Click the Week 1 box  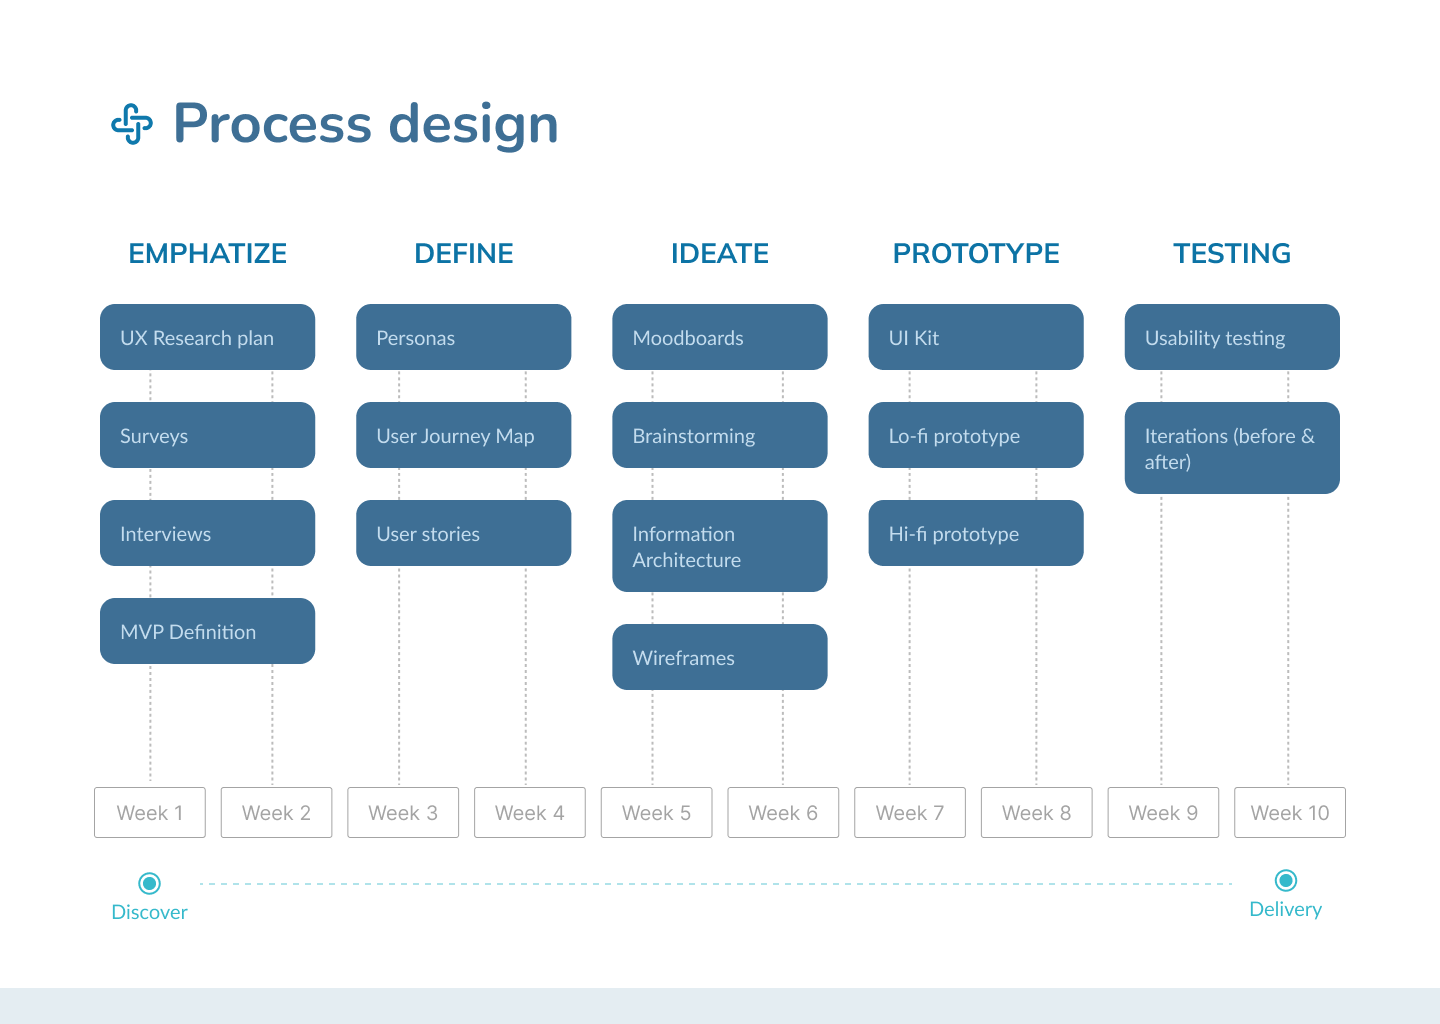tap(150, 812)
